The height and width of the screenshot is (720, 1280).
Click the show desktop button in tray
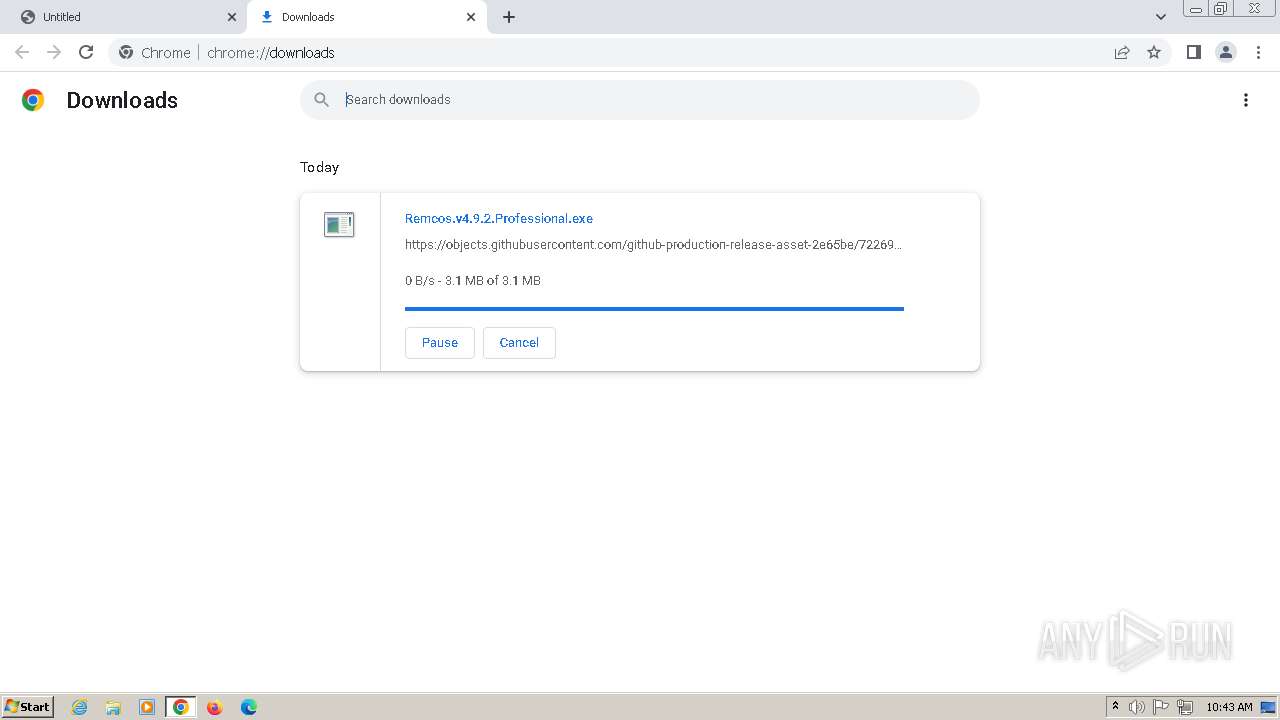coord(1269,707)
